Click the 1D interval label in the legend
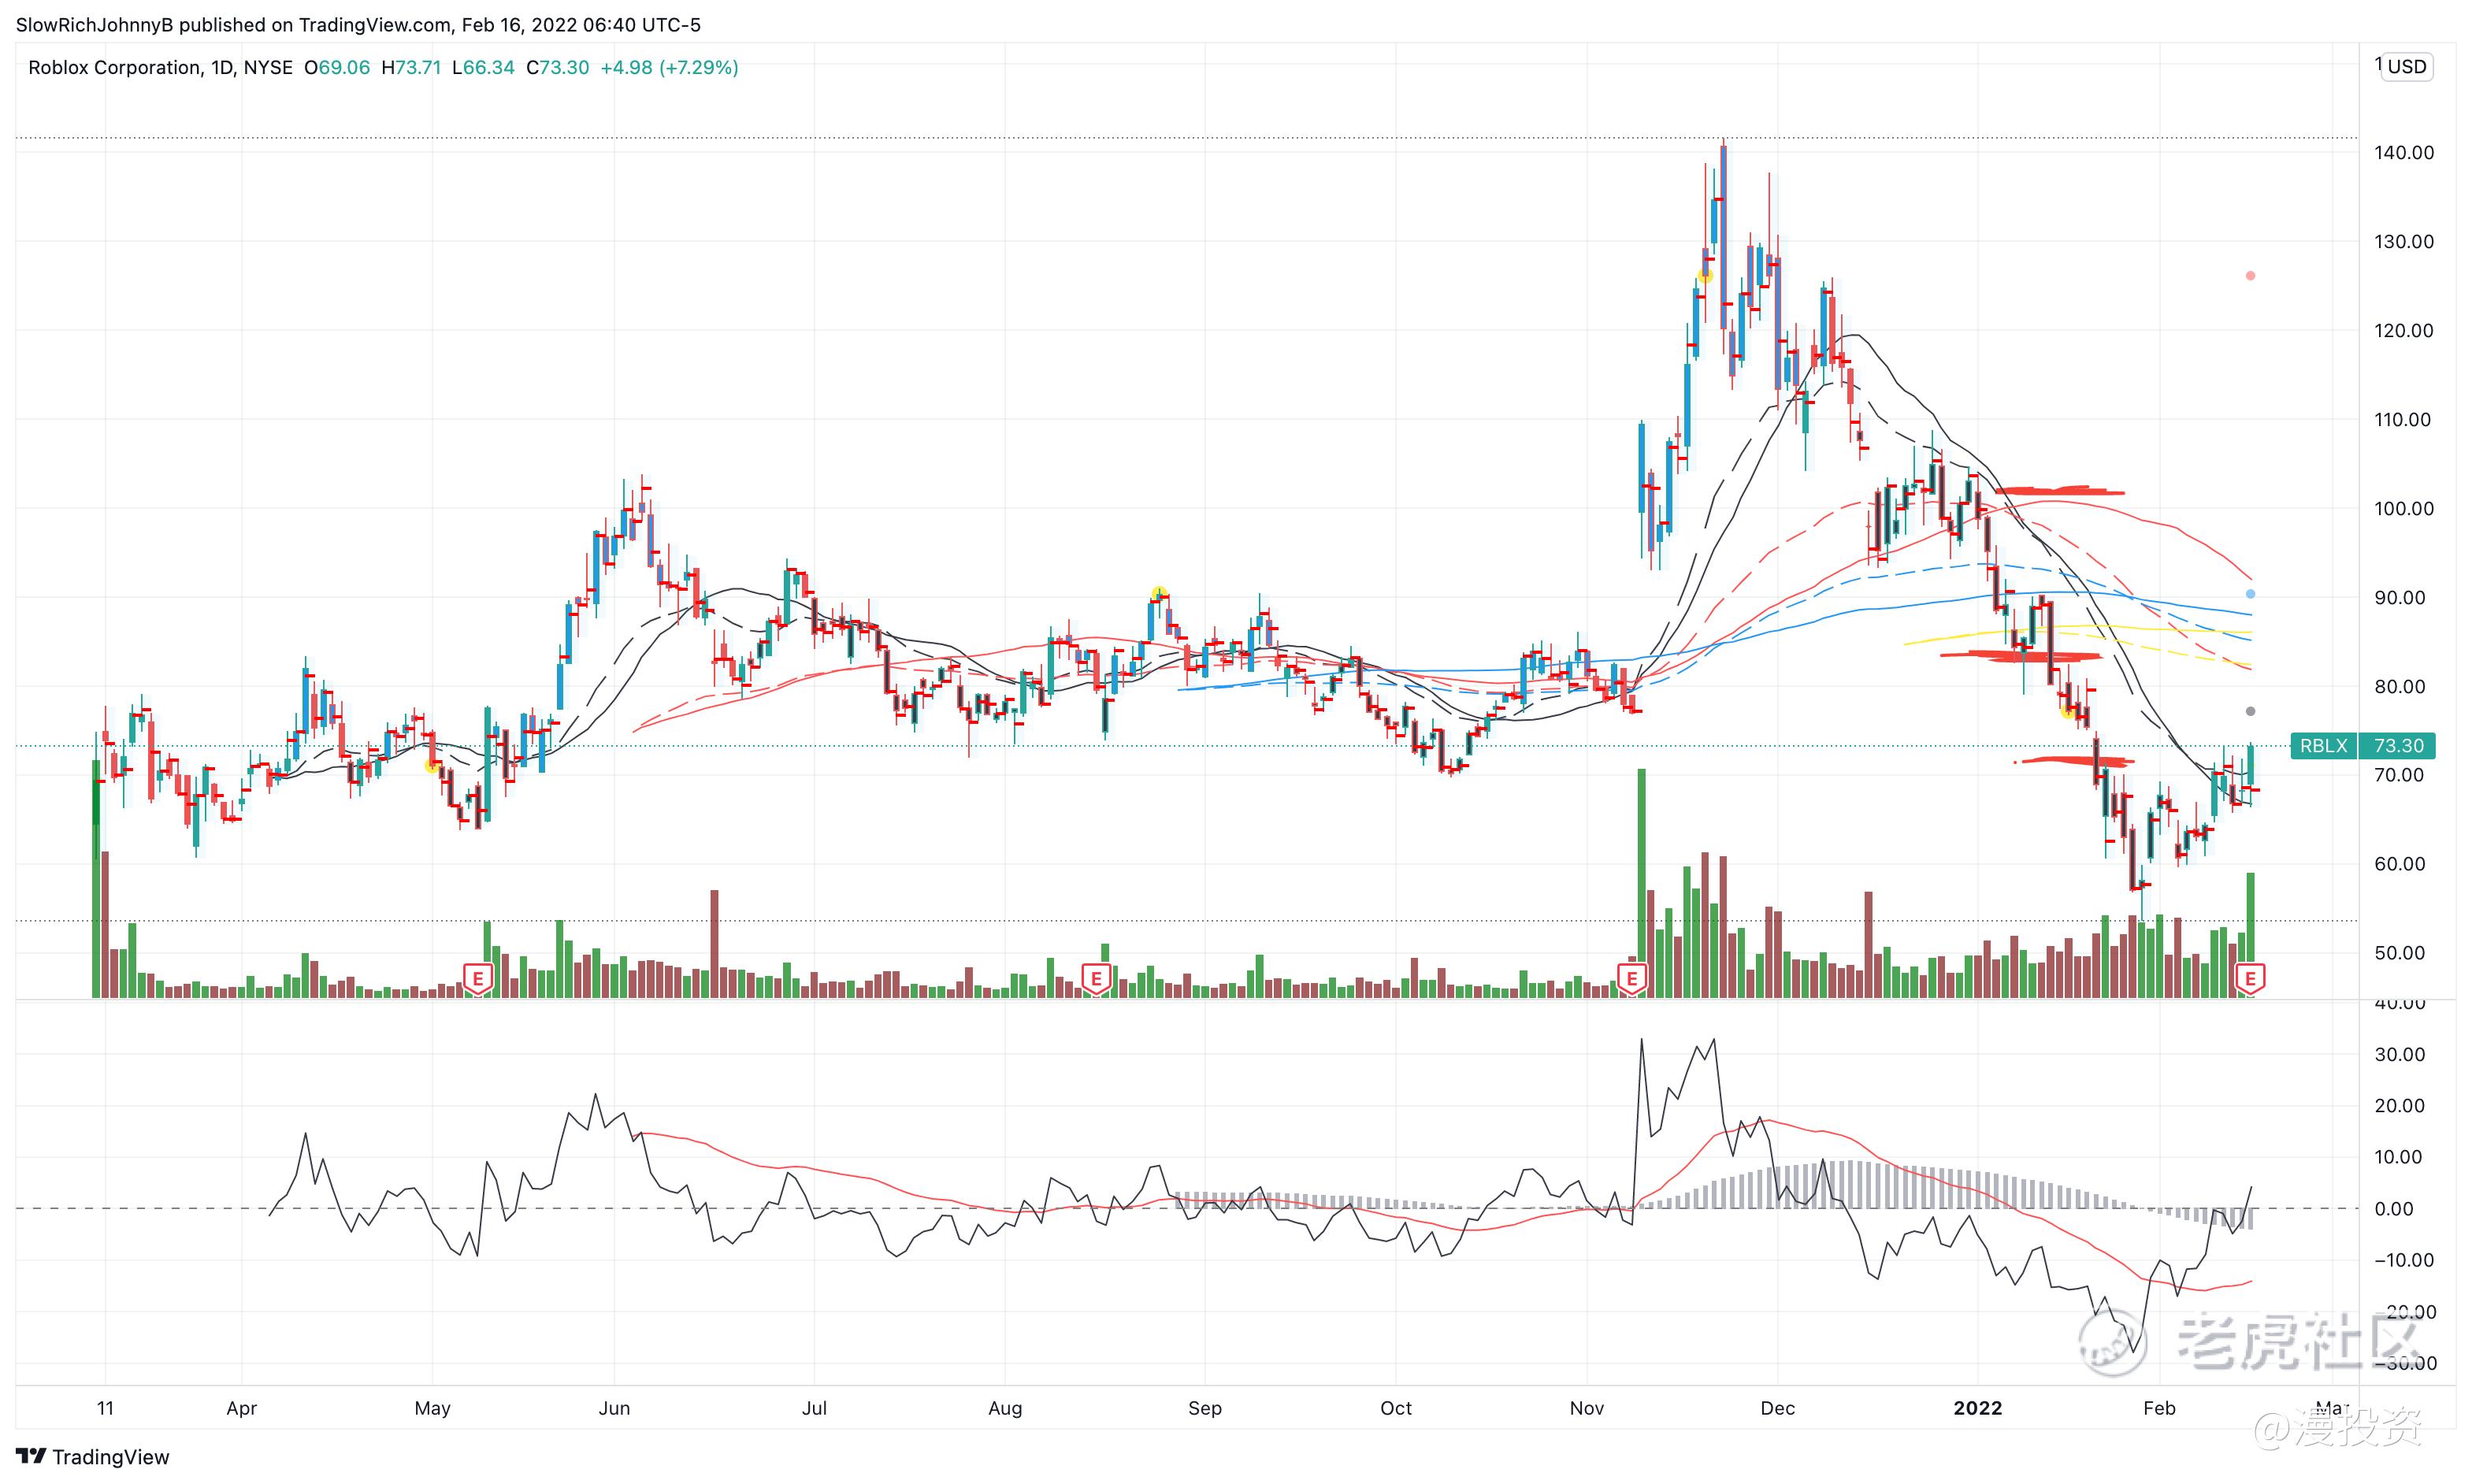The width and height of the screenshot is (2472, 1484). coord(222,68)
